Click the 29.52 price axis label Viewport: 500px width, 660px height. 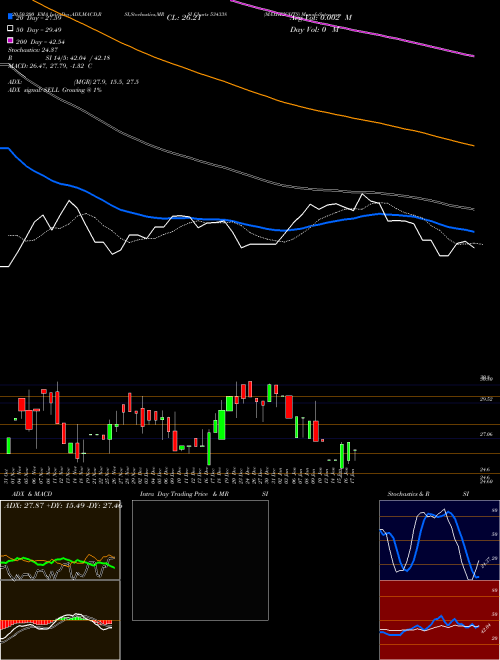(x=486, y=399)
